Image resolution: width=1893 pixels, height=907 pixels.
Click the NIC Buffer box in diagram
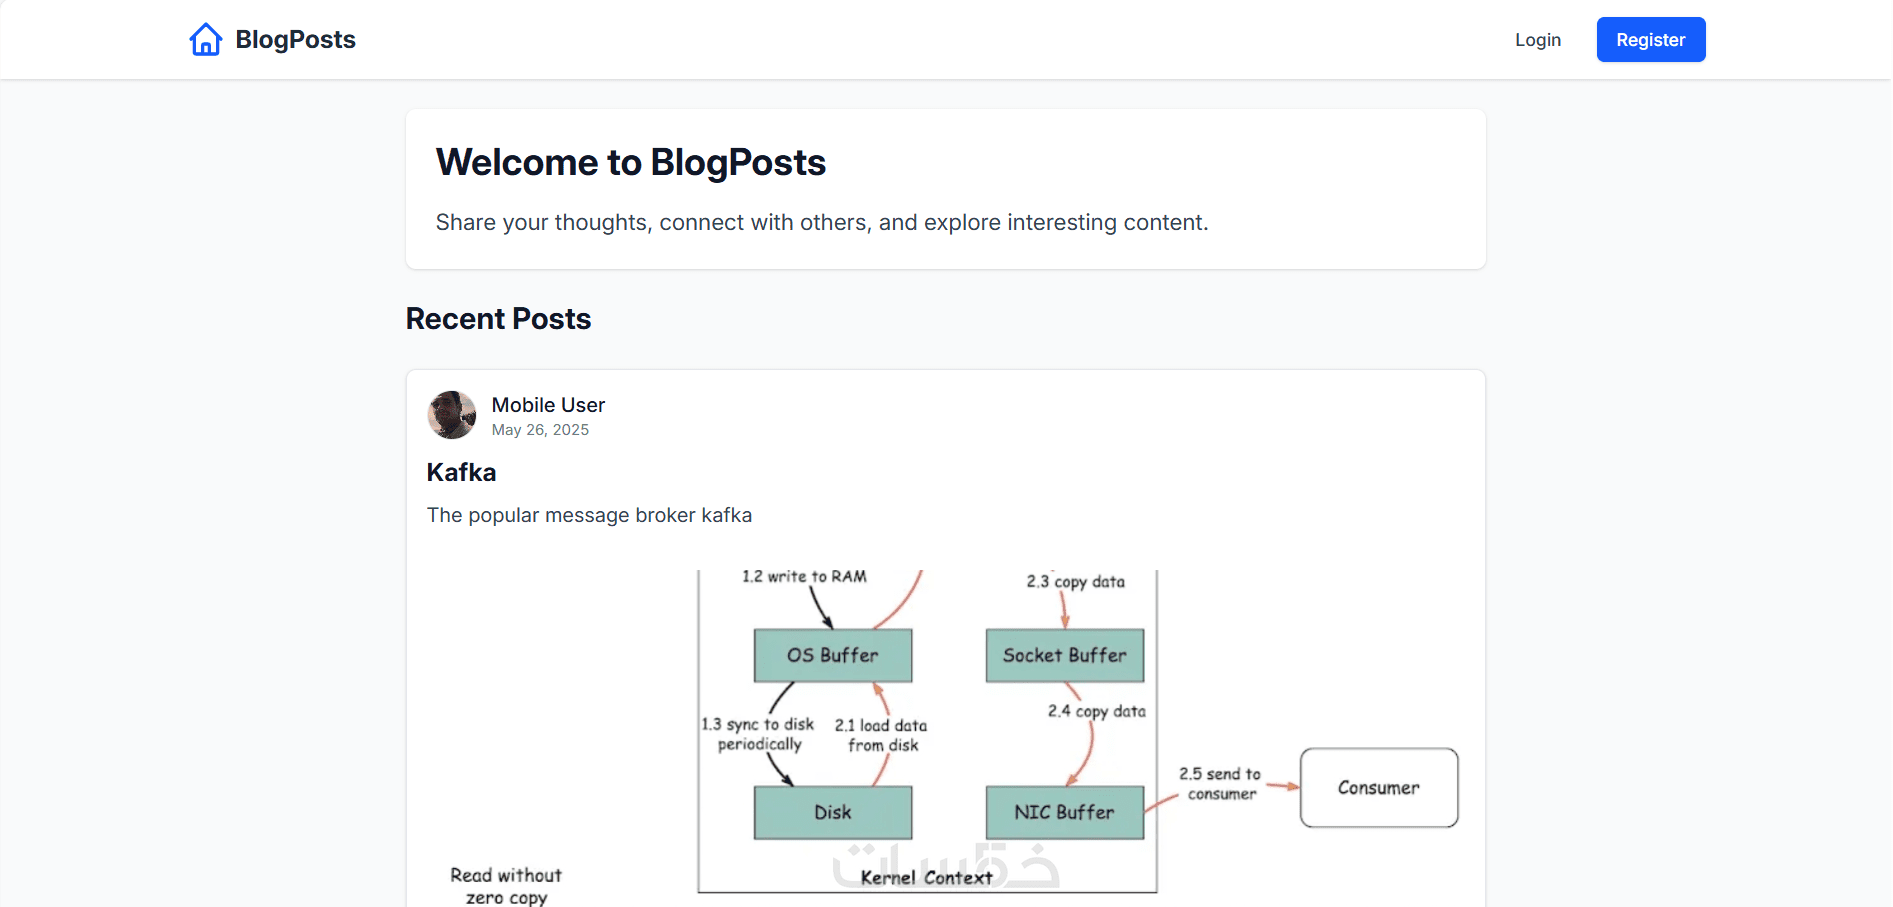tap(1064, 812)
